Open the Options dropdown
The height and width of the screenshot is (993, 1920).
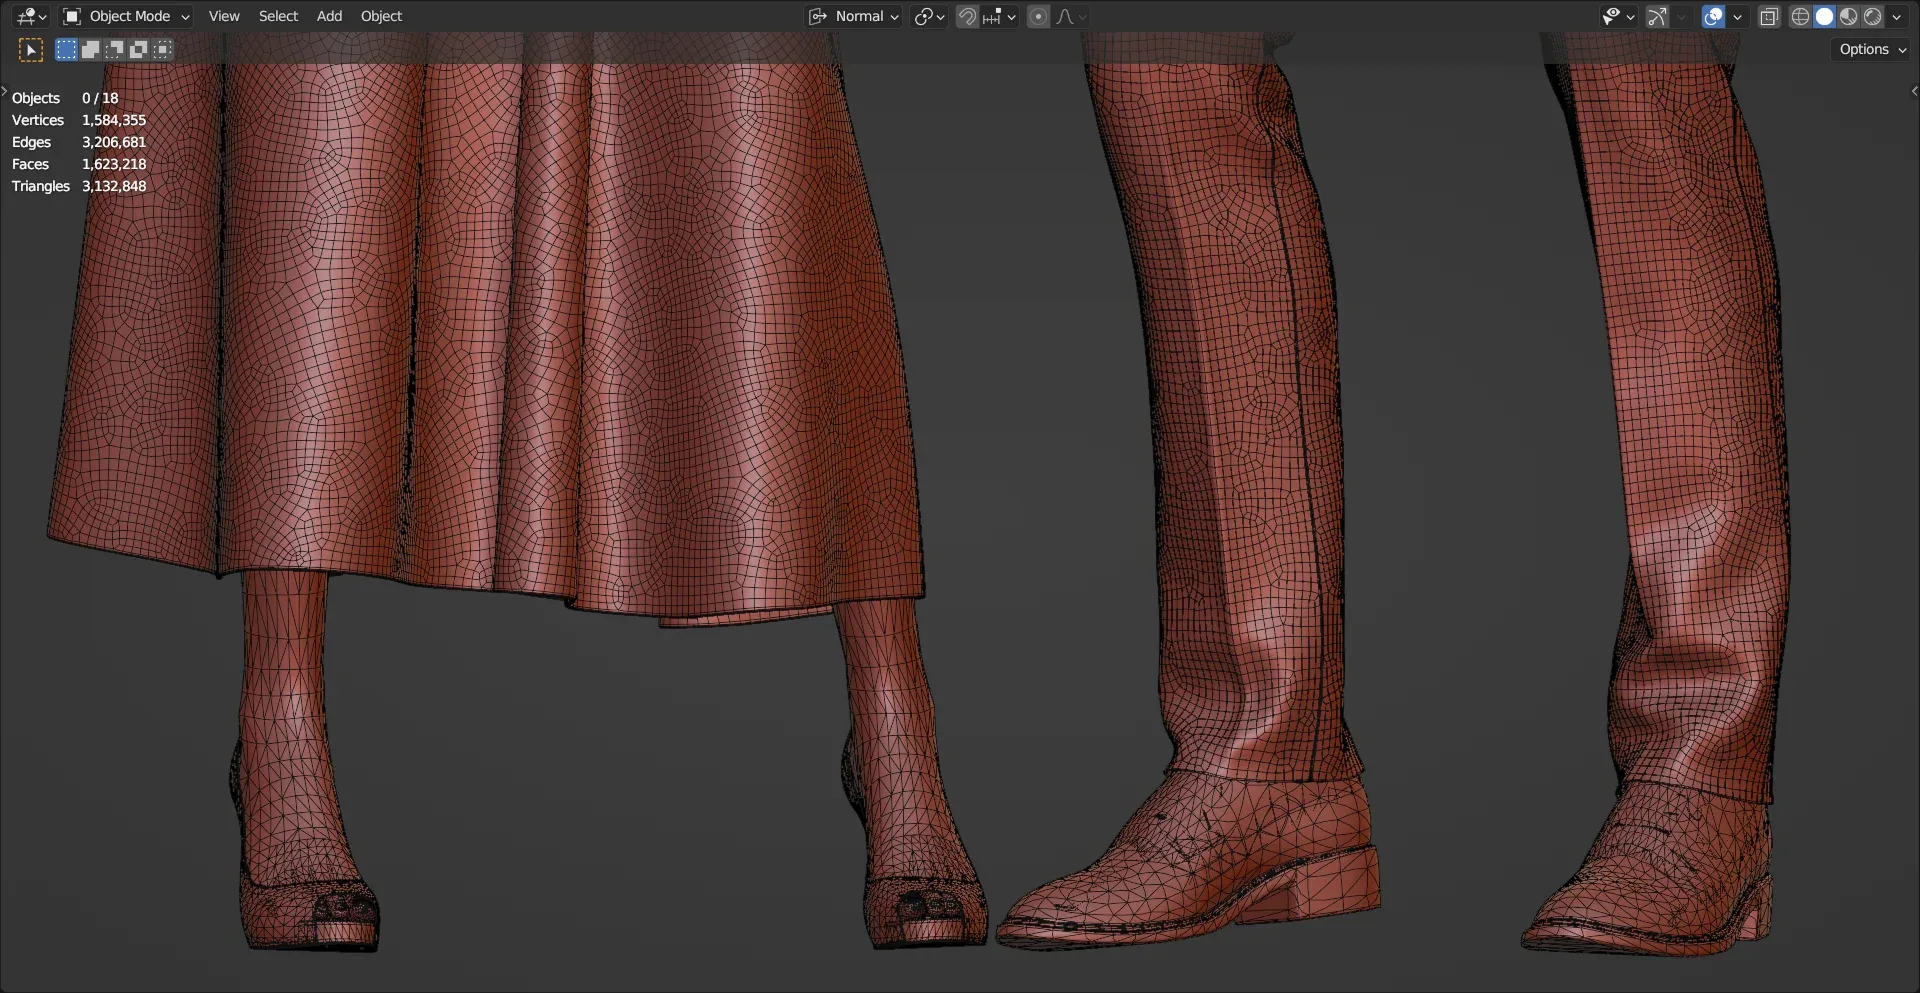click(1872, 49)
